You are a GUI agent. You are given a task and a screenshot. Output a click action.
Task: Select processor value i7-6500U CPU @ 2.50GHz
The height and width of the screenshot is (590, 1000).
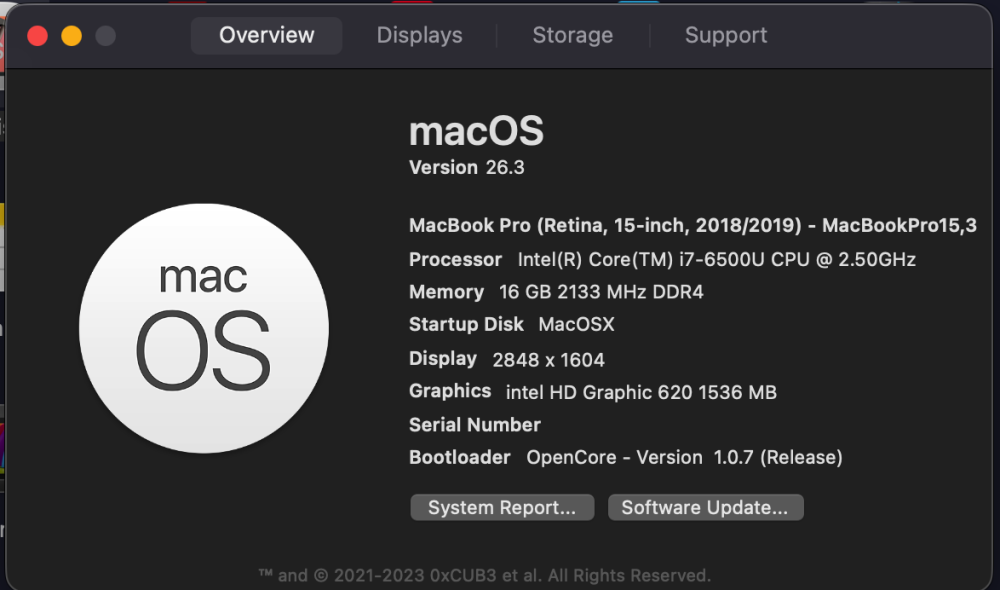pos(717,260)
